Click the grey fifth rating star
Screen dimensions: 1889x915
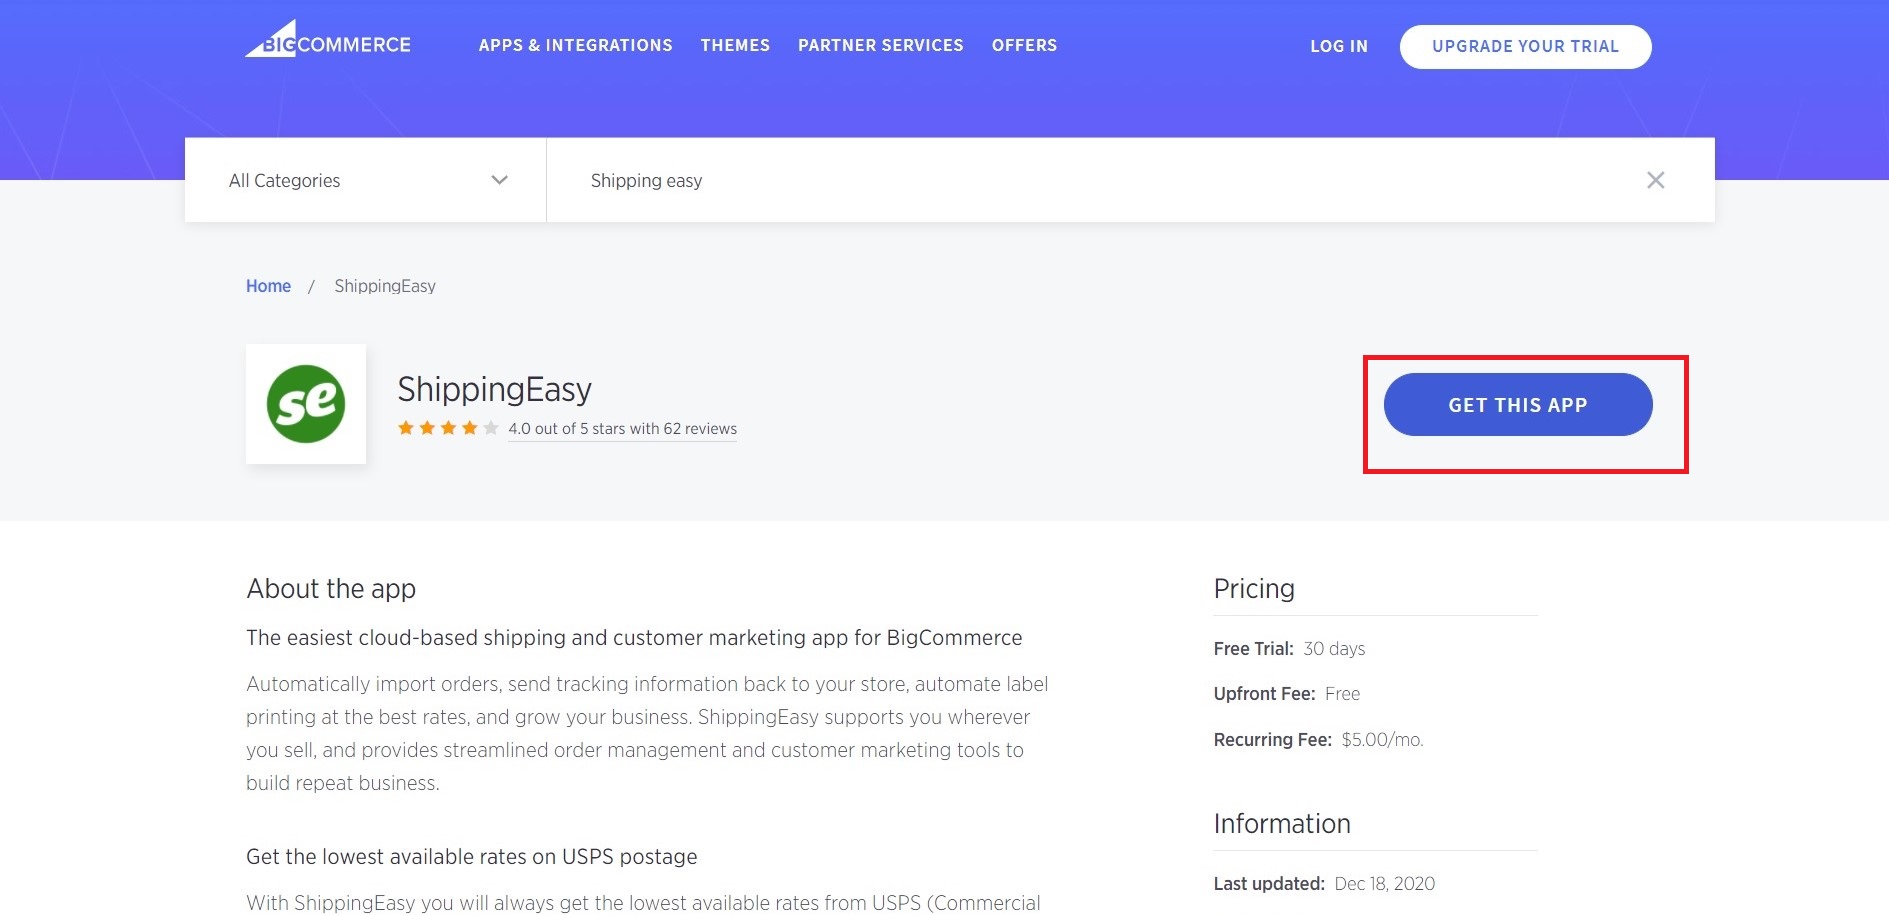pyautogui.click(x=491, y=428)
